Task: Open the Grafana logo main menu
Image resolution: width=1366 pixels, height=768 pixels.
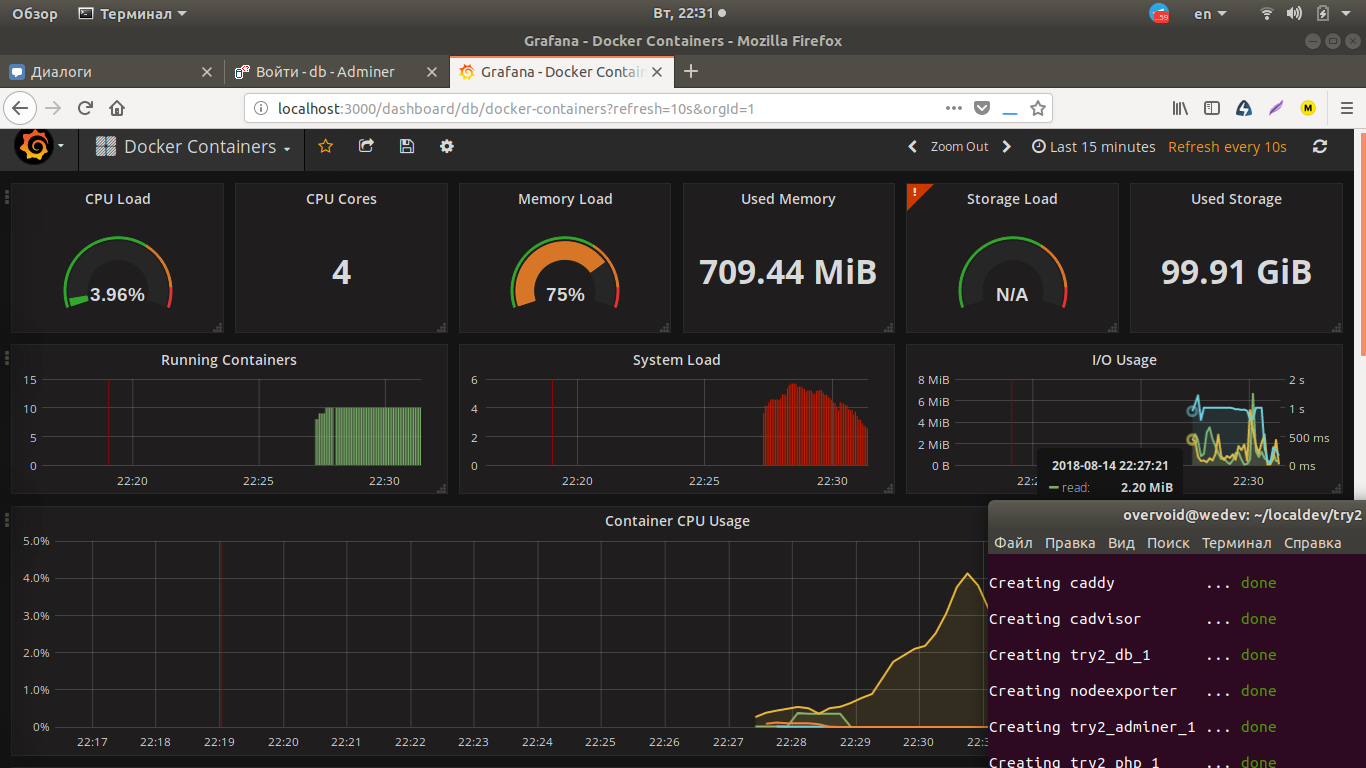Action: pos(34,147)
